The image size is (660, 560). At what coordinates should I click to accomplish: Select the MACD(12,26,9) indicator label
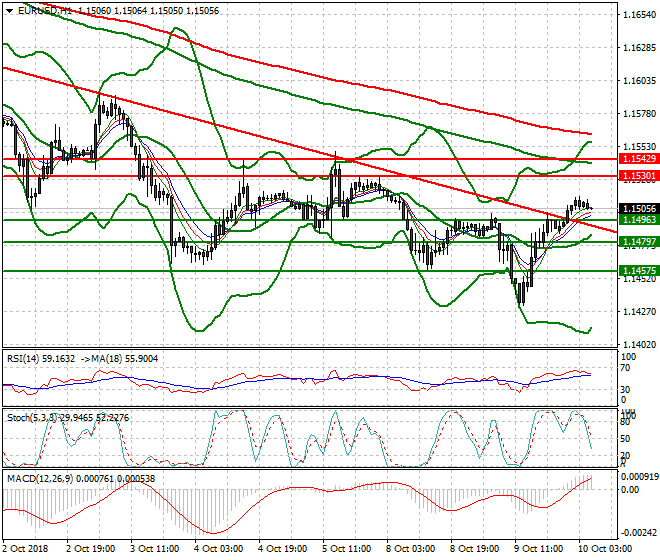pyautogui.click(x=40, y=479)
